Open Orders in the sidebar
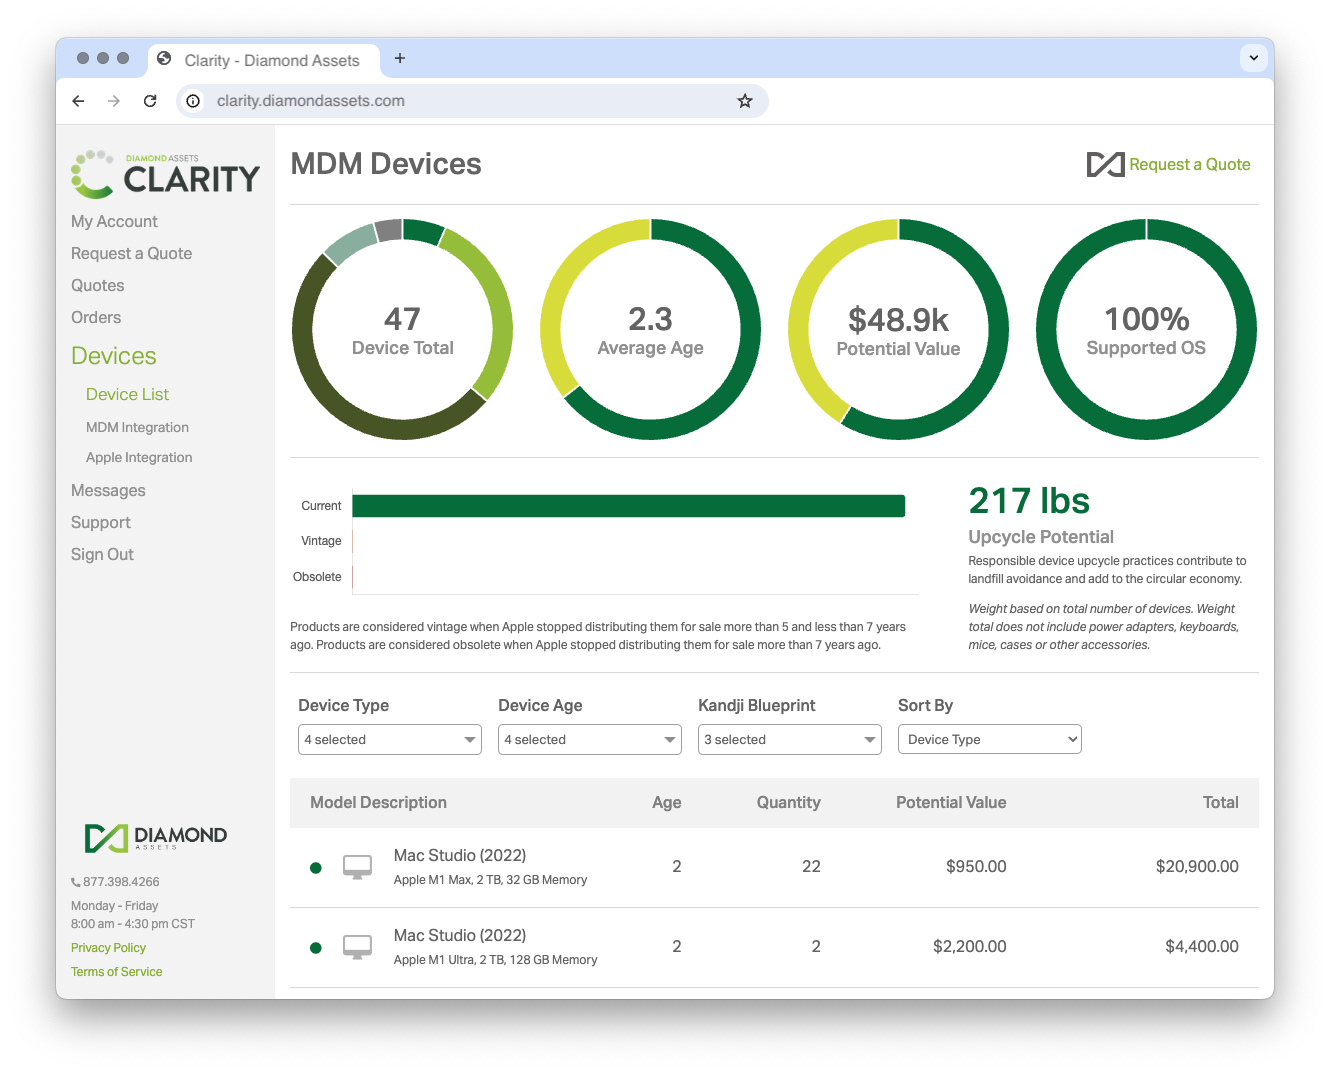The width and height of the screenshot is (1330, 1073). click(96, 318)
